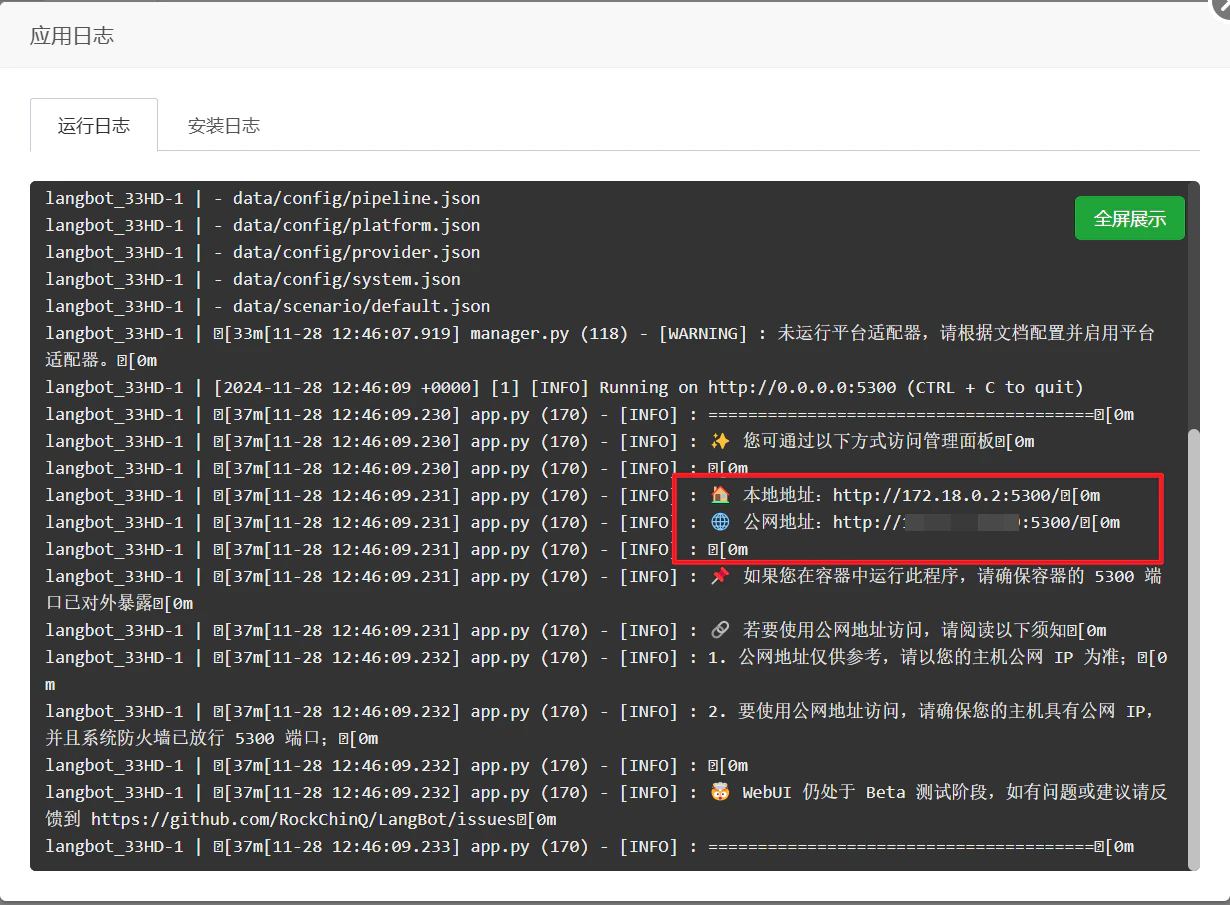The image size is (1230, 905).
Task: Click the sparkles emoji on the access panel line
Action: coord(718,440)
